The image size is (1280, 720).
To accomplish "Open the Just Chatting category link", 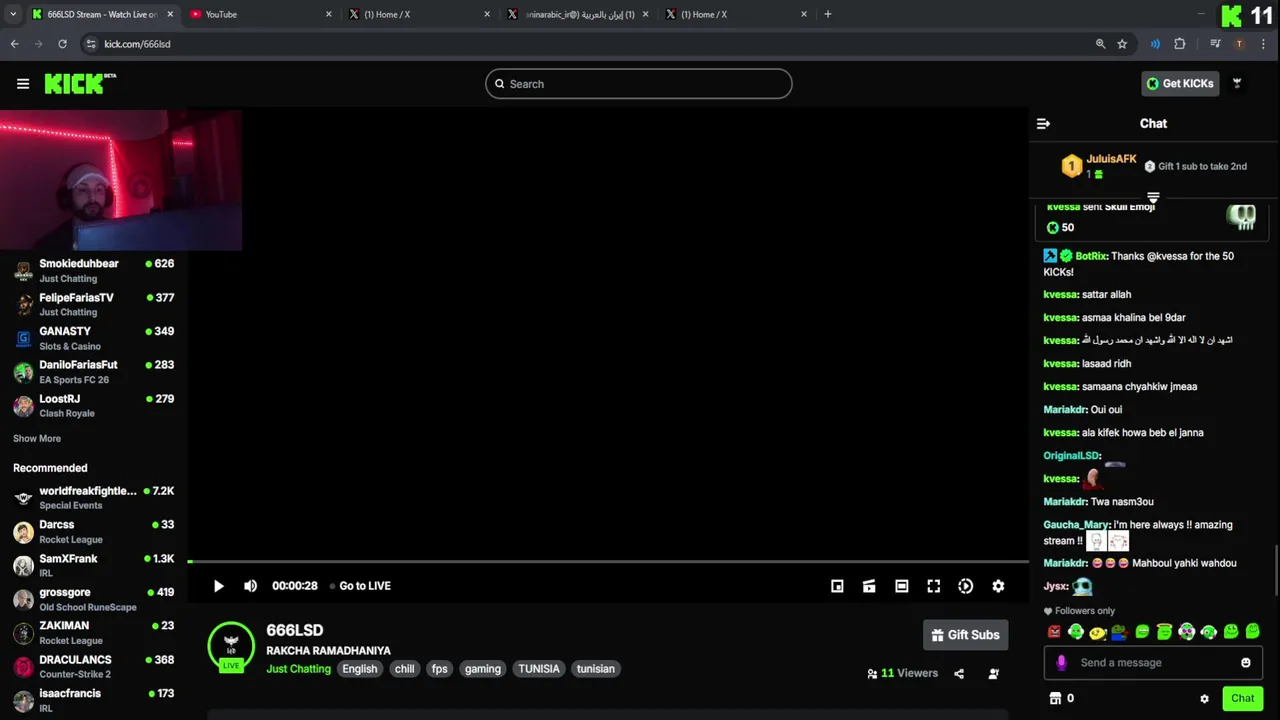I will pyautogui.click(x=298, y=669).
